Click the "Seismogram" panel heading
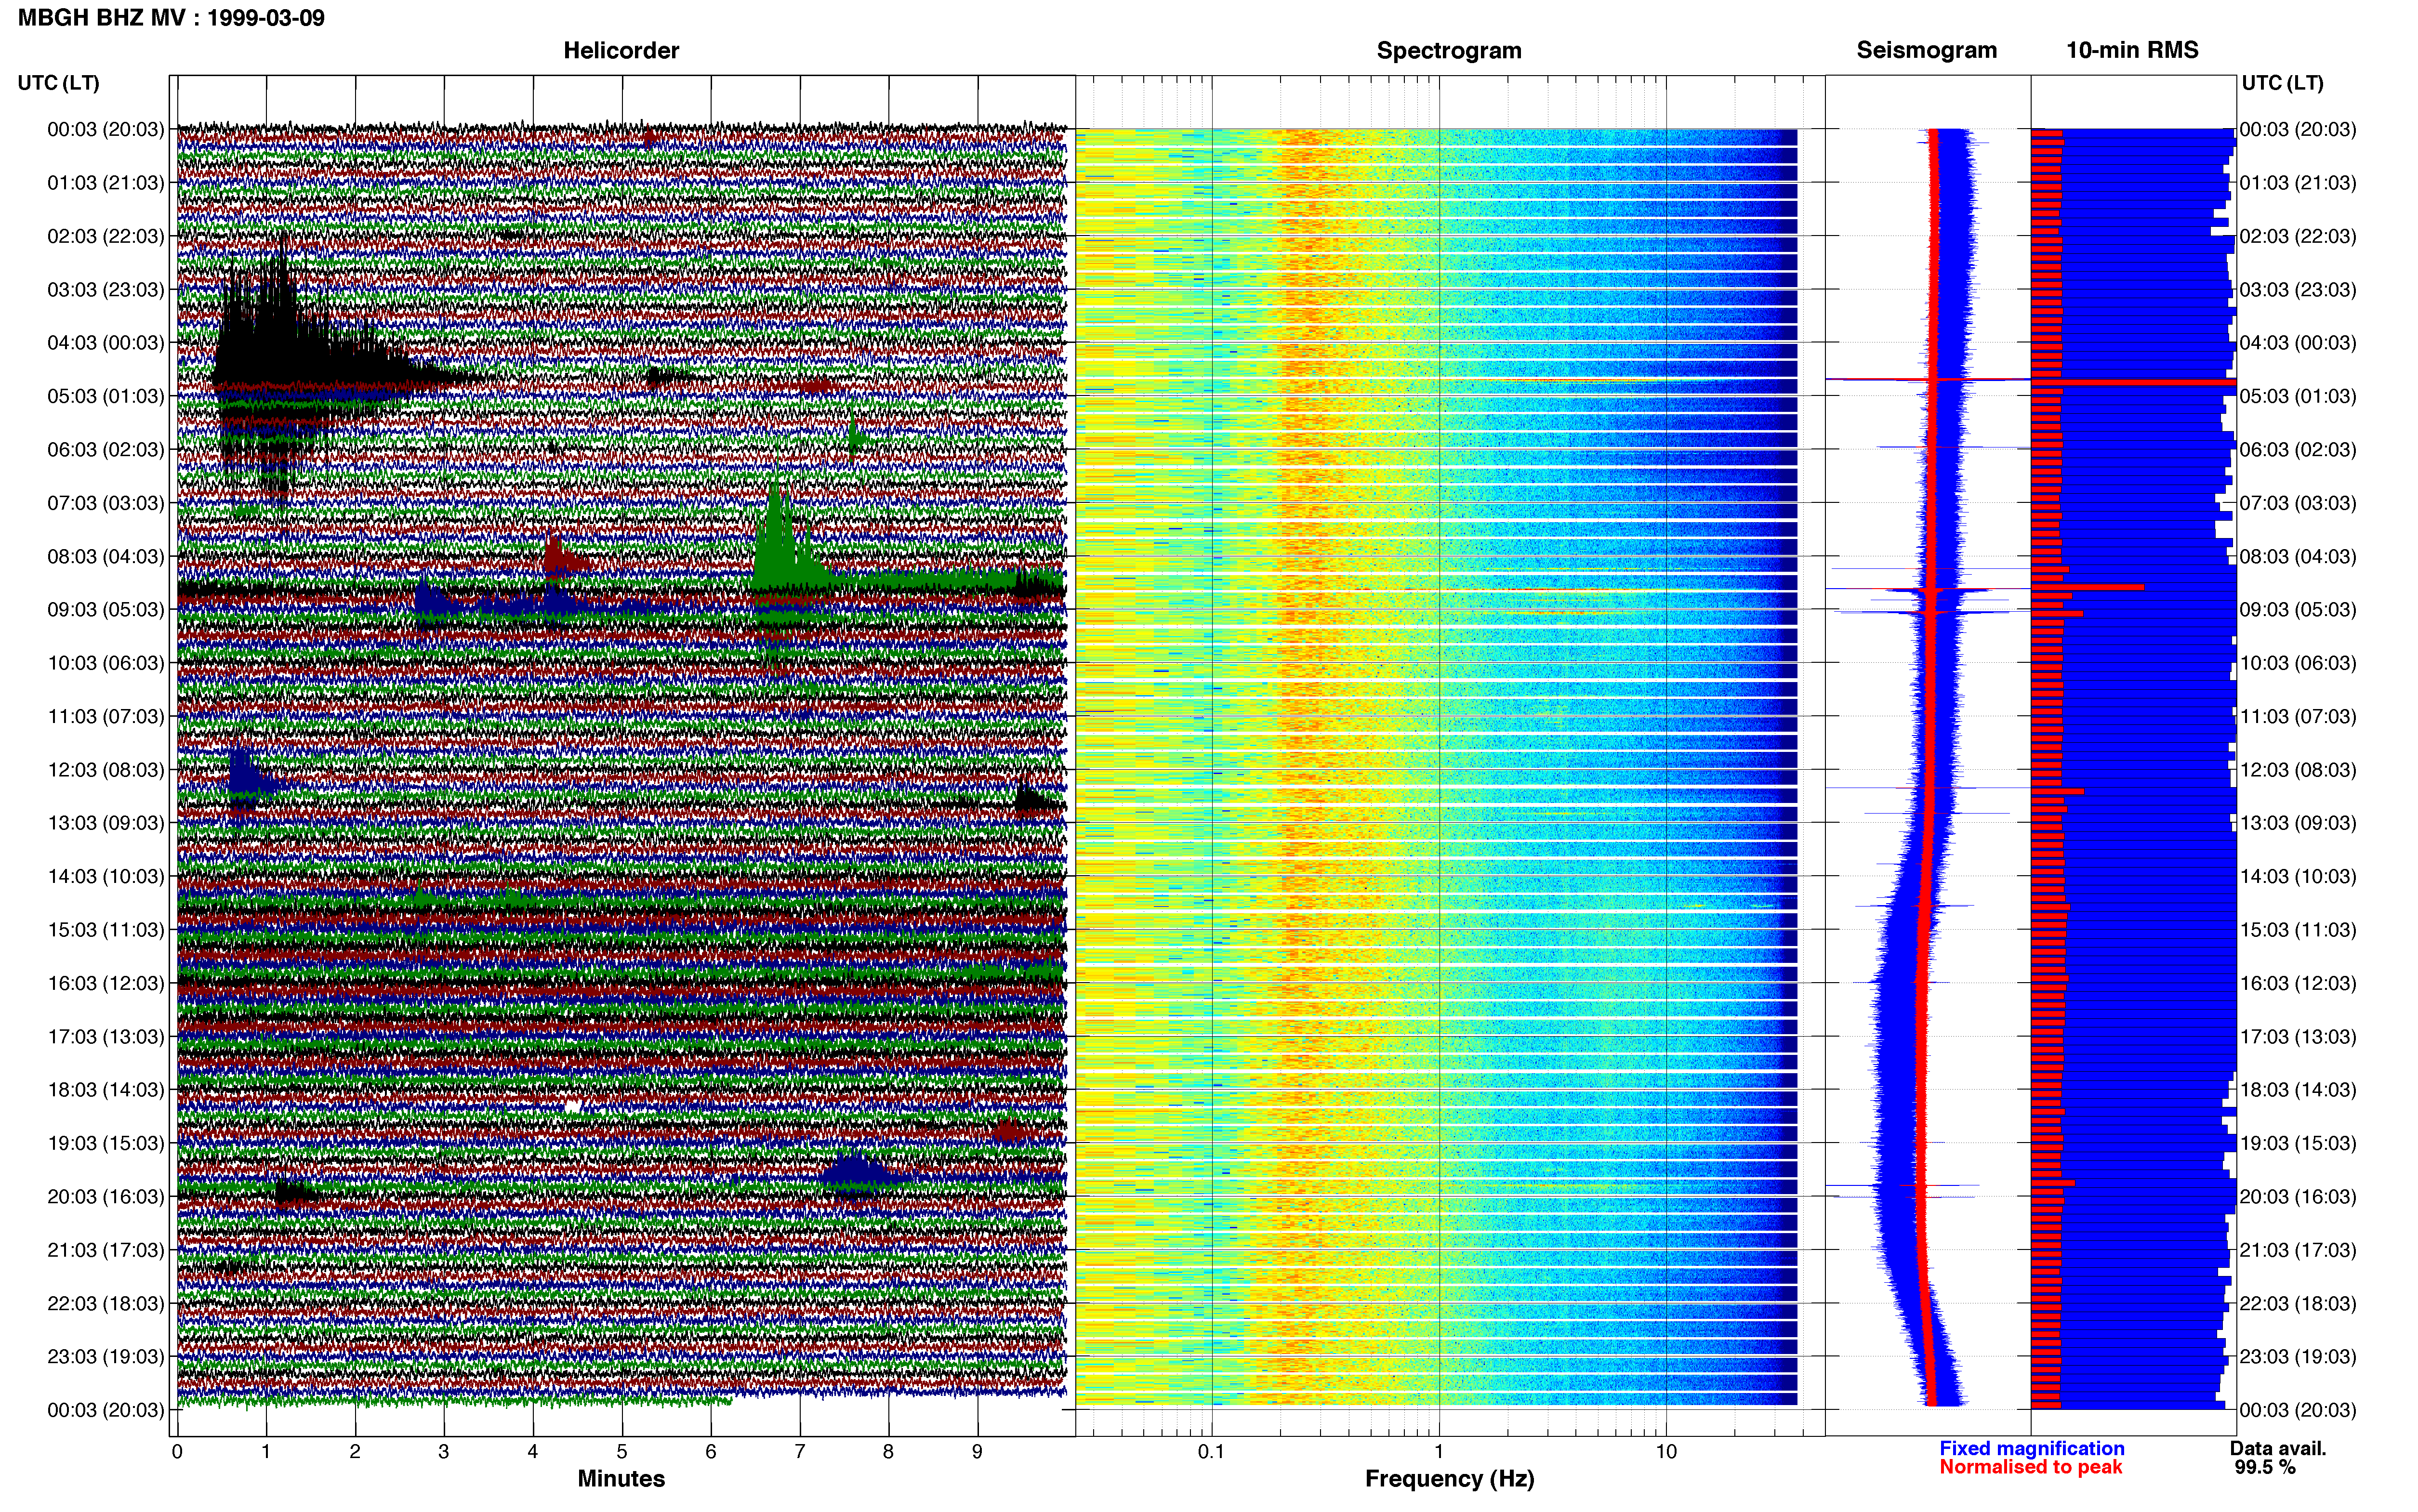The width and height of the screenshot is (2418, 1512). pos(1926,50)
